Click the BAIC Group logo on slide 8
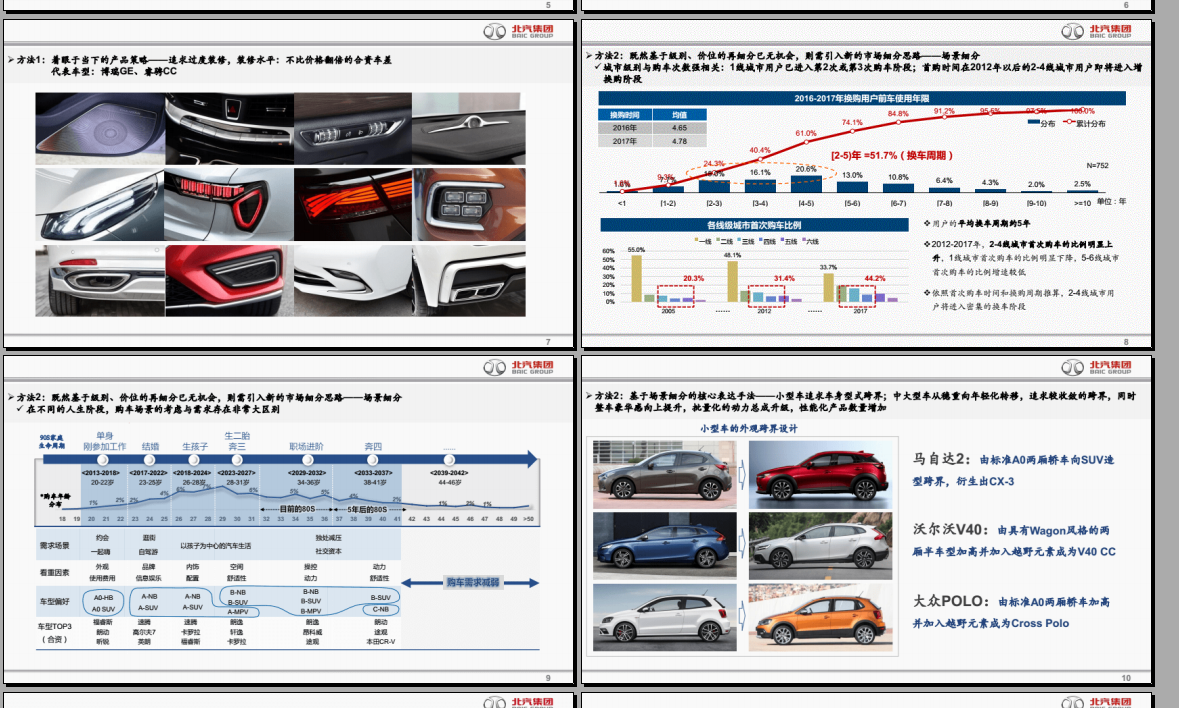 (x=1096, y=31)
